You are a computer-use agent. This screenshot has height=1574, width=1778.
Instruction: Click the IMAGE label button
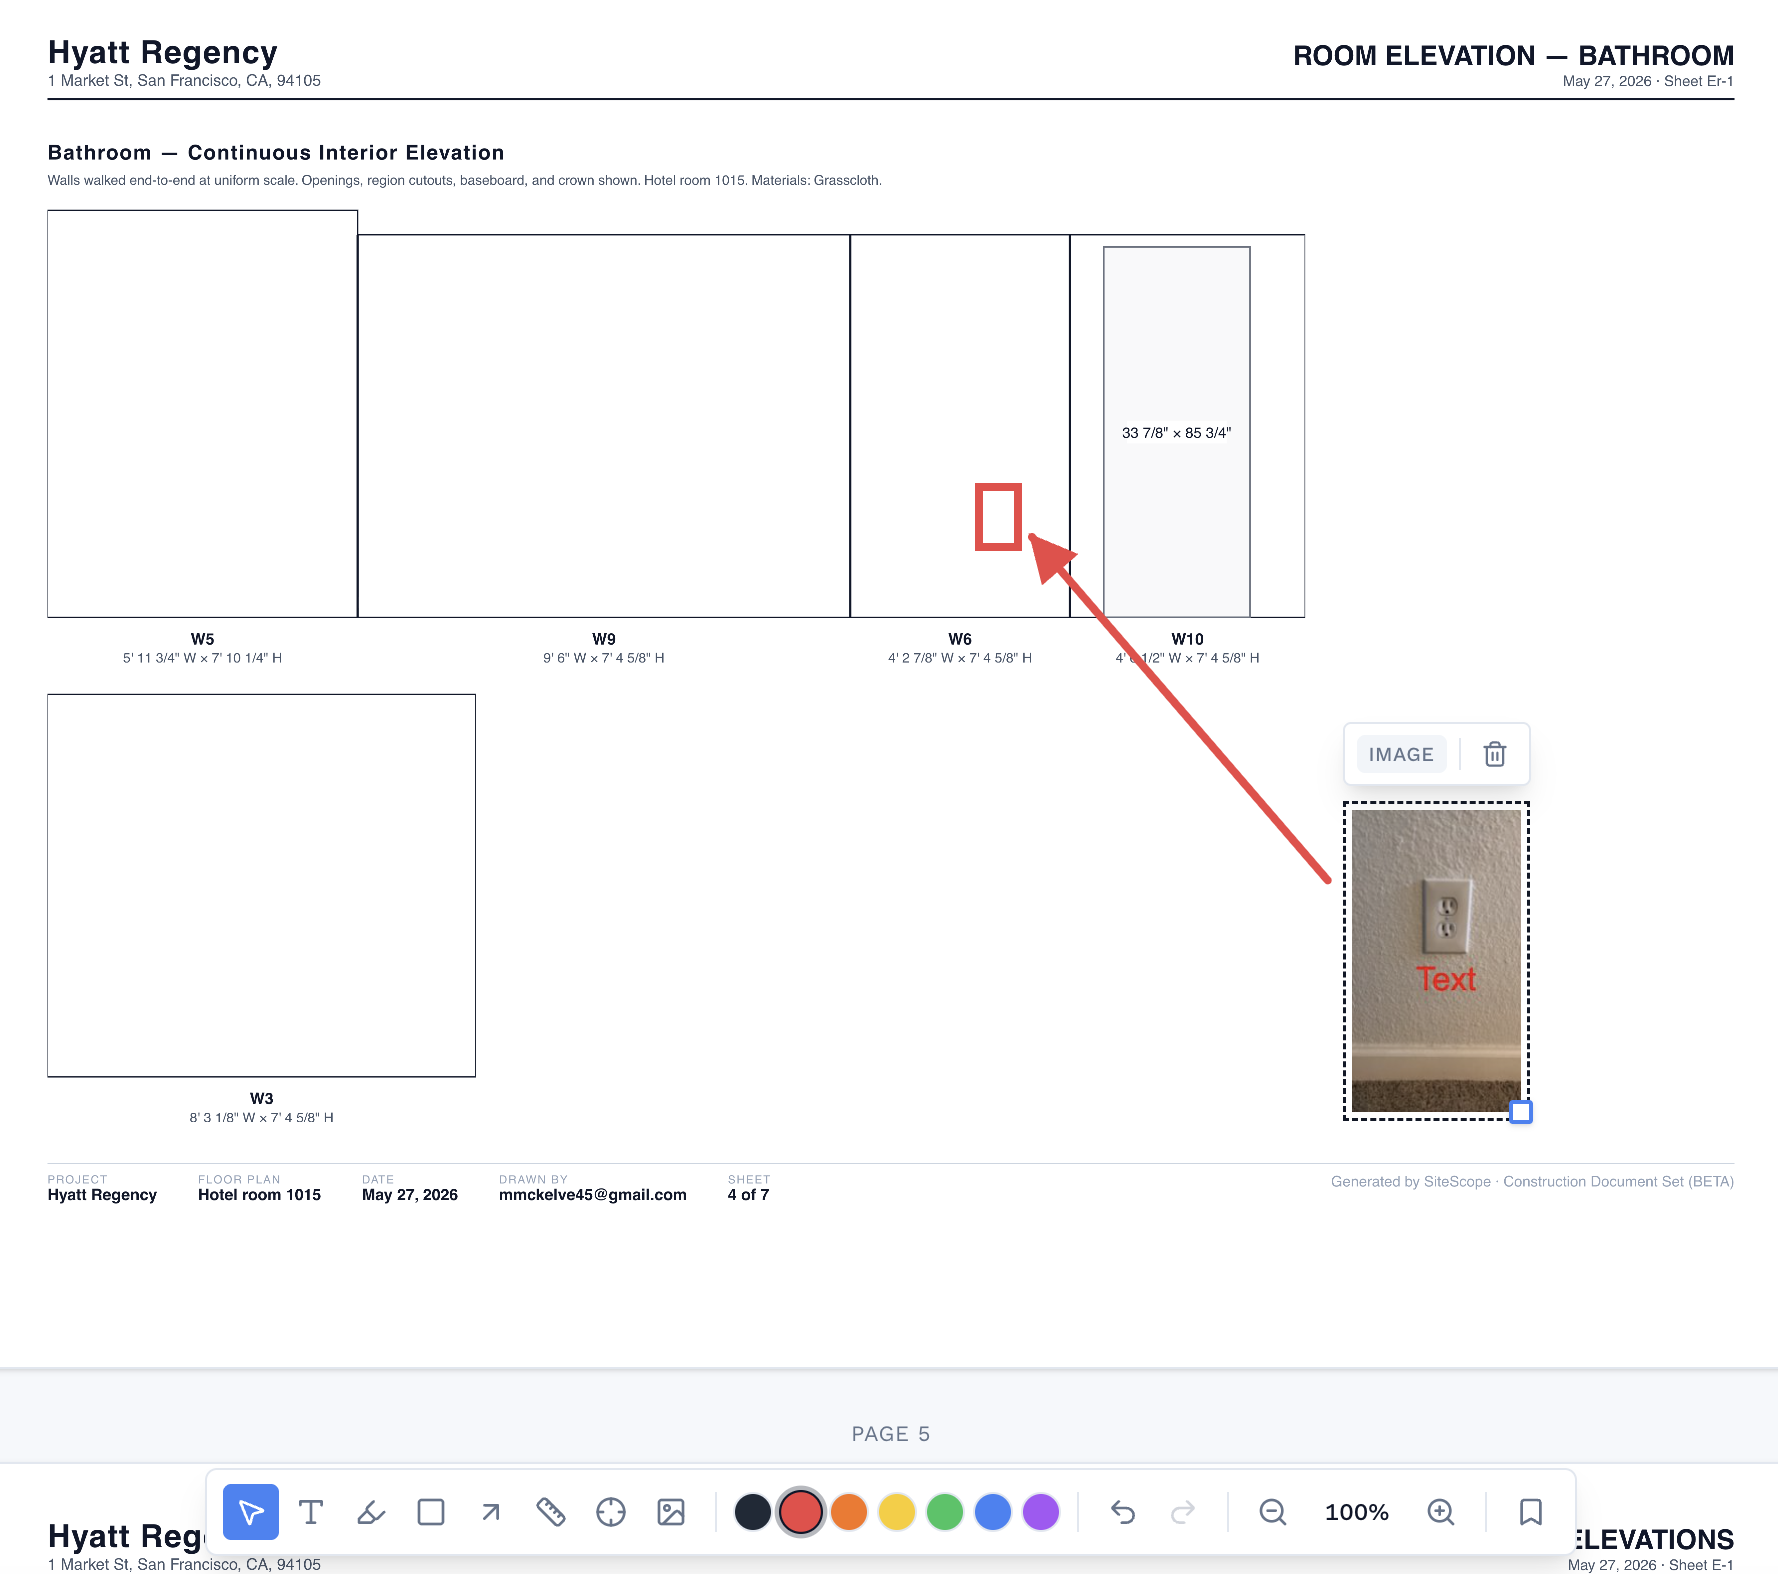(1401, 754)
